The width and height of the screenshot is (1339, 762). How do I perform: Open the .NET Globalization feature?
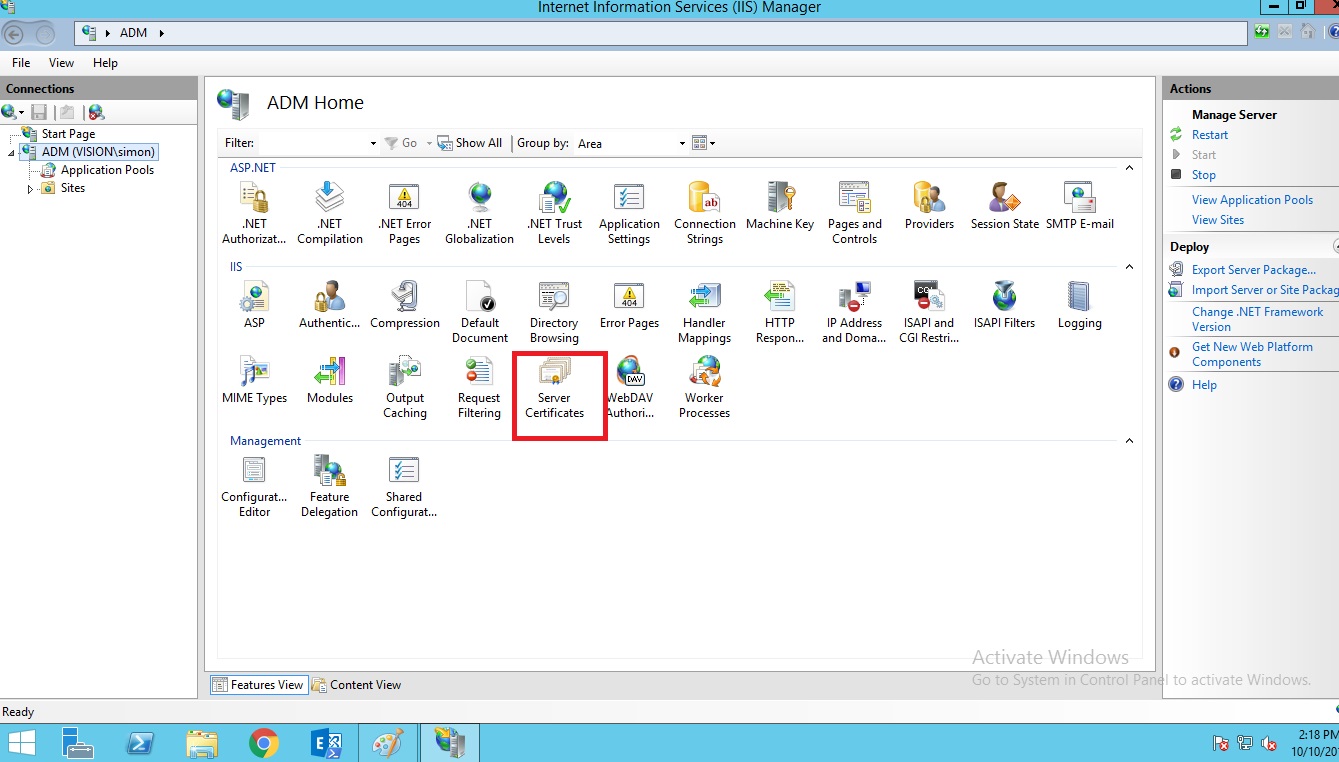pos(479,213)
